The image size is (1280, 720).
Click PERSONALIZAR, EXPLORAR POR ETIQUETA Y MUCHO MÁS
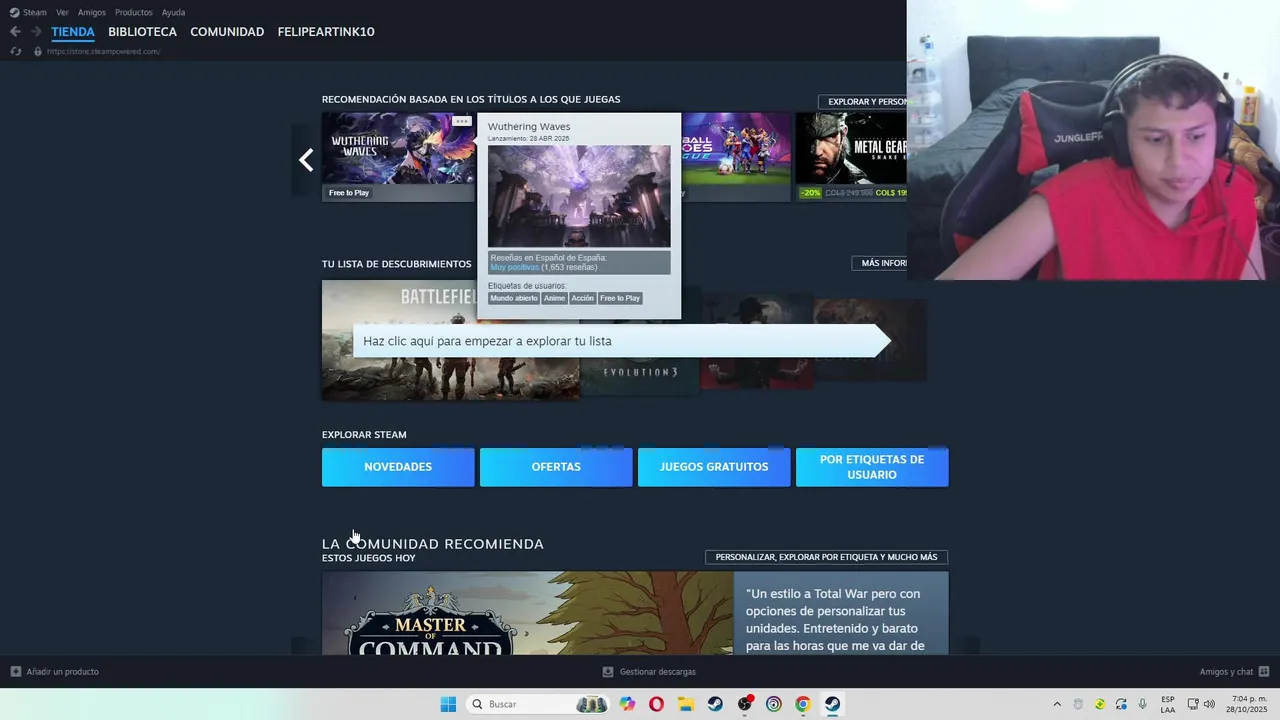point(826,557)
